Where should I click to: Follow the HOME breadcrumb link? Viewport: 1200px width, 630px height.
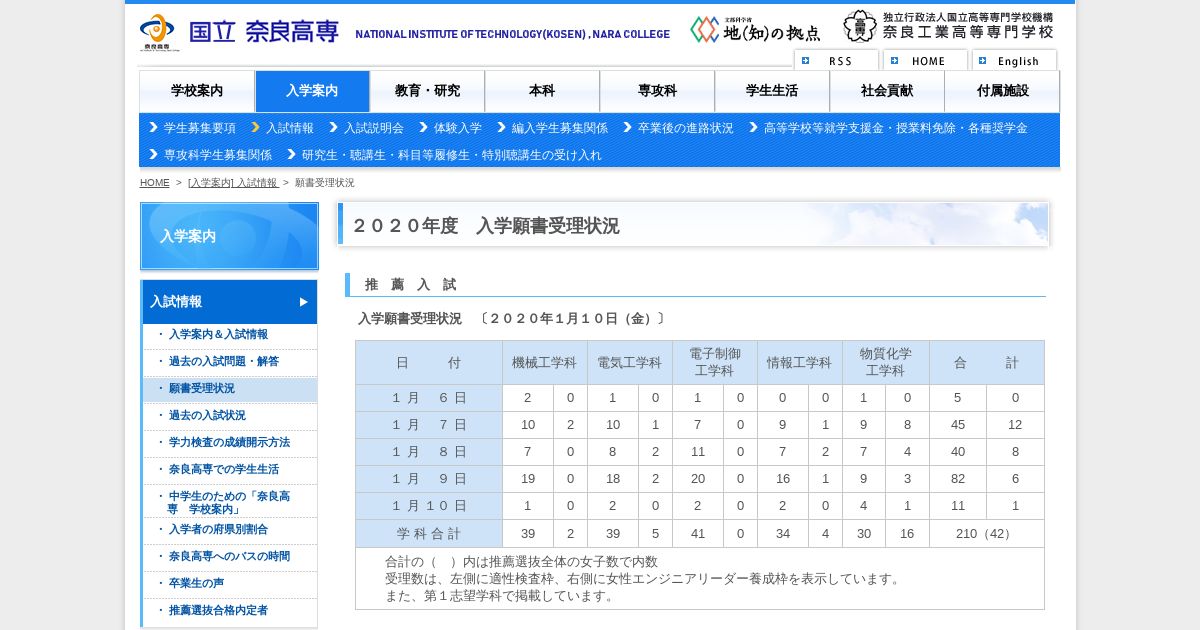[155, 183]
